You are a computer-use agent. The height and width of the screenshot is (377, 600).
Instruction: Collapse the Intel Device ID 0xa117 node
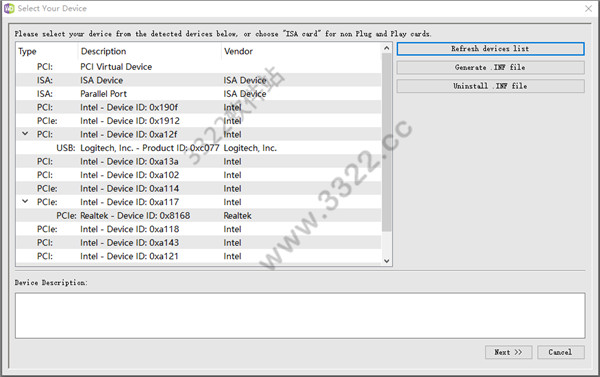25,201
